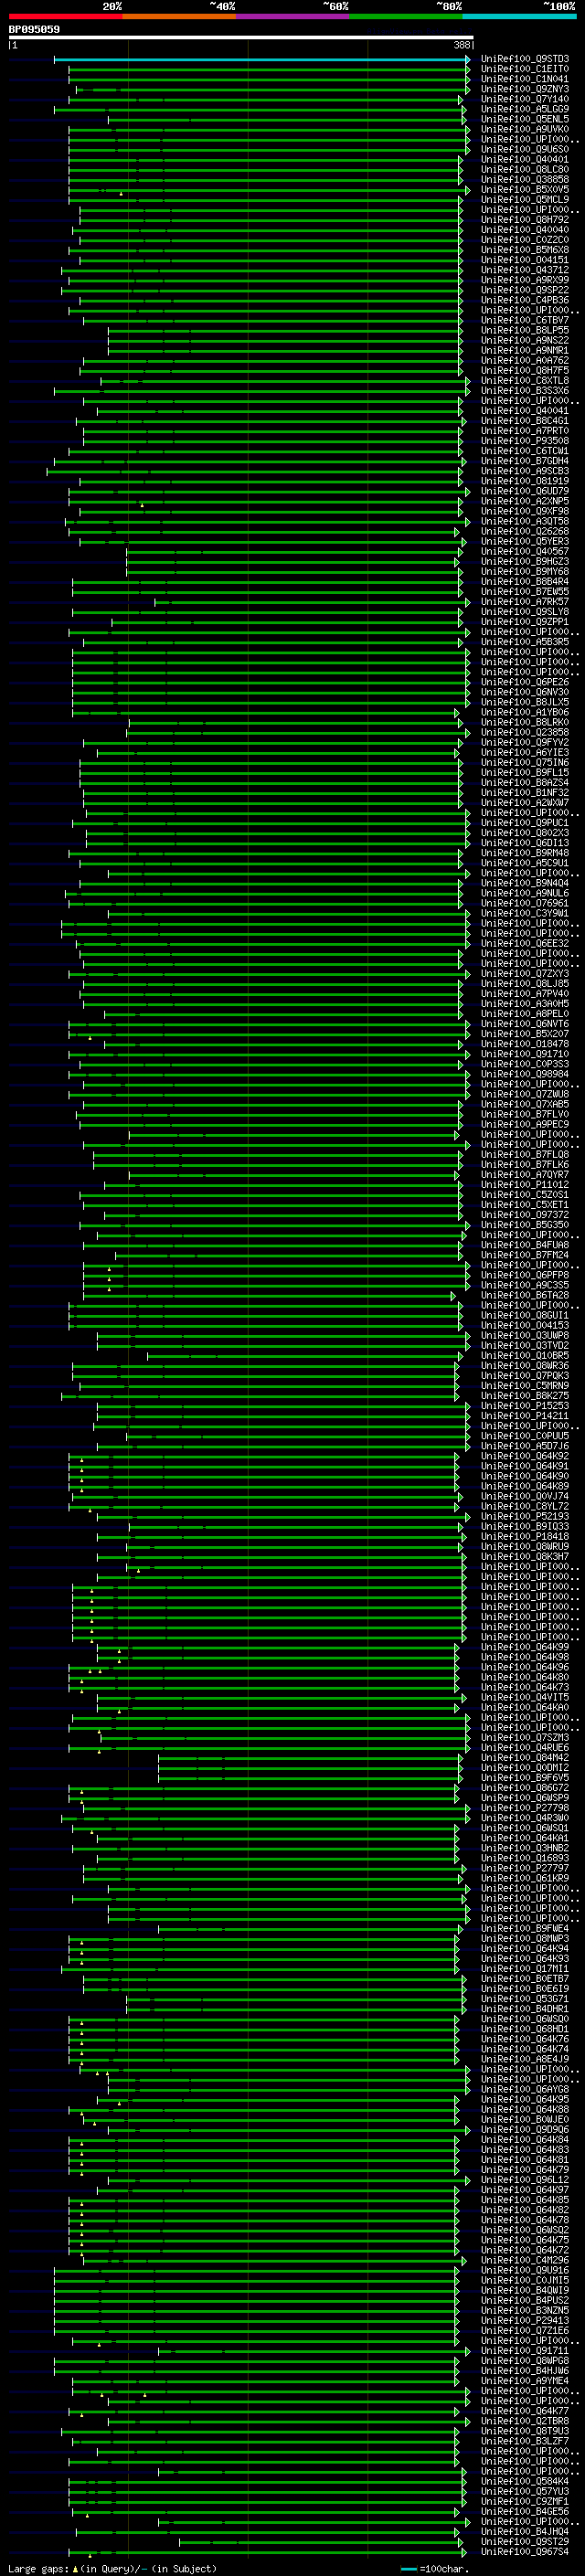
Task: Click the white query sequence ruler bar
Action: click(x=240, y=38)
